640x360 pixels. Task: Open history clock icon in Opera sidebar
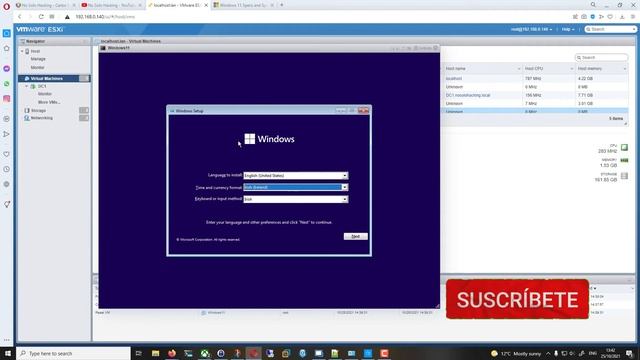[7, 169]
